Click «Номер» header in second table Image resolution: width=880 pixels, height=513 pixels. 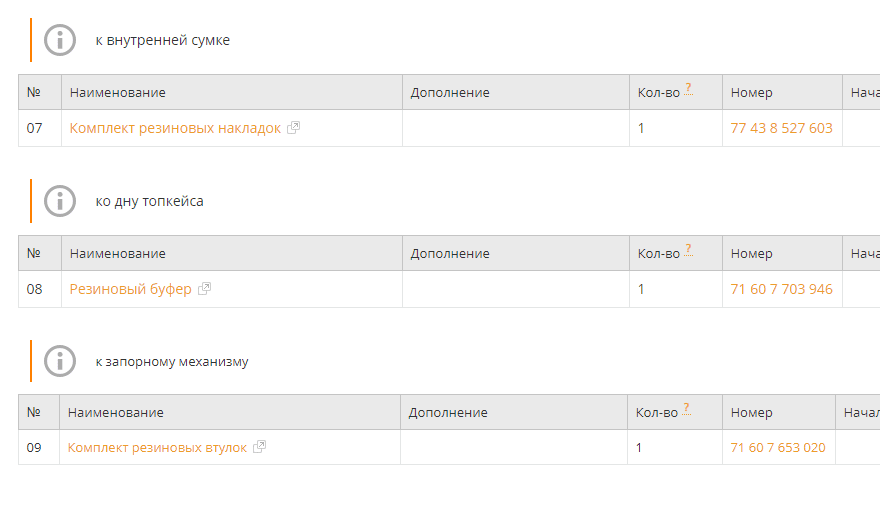(751, 253)
